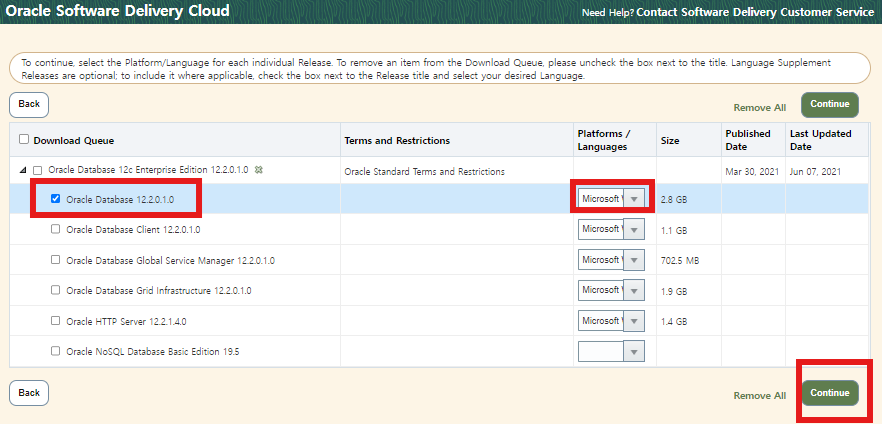Check the Oracle HTTP Server 12.2.1.4.0 checkbox
The width and height of the screenshot is (882, 424).
click(55, 321)
